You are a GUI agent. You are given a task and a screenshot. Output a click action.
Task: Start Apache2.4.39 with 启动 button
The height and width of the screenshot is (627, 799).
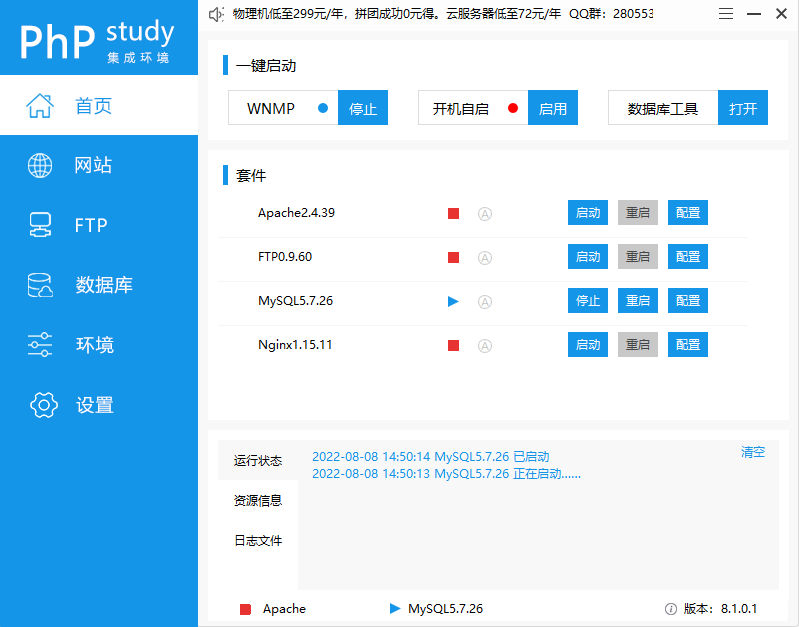coord(588,213)
